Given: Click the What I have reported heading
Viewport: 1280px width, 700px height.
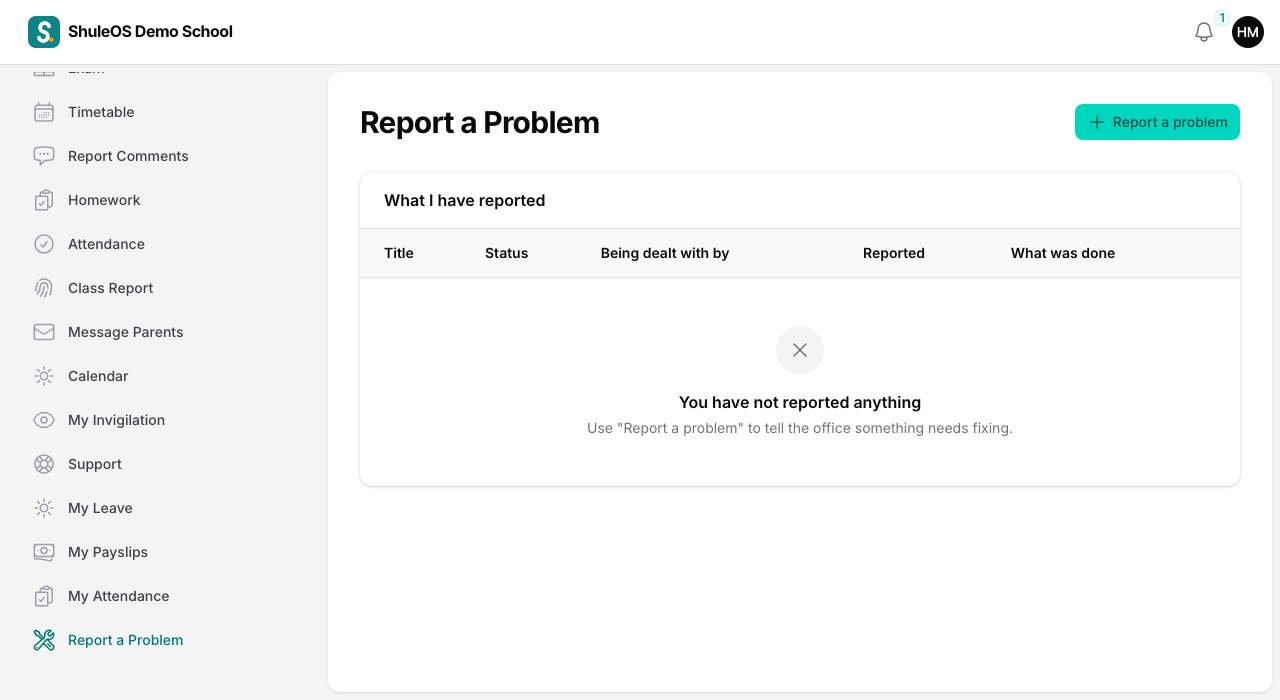Looking at the screenshot, I should click(465, 200).
